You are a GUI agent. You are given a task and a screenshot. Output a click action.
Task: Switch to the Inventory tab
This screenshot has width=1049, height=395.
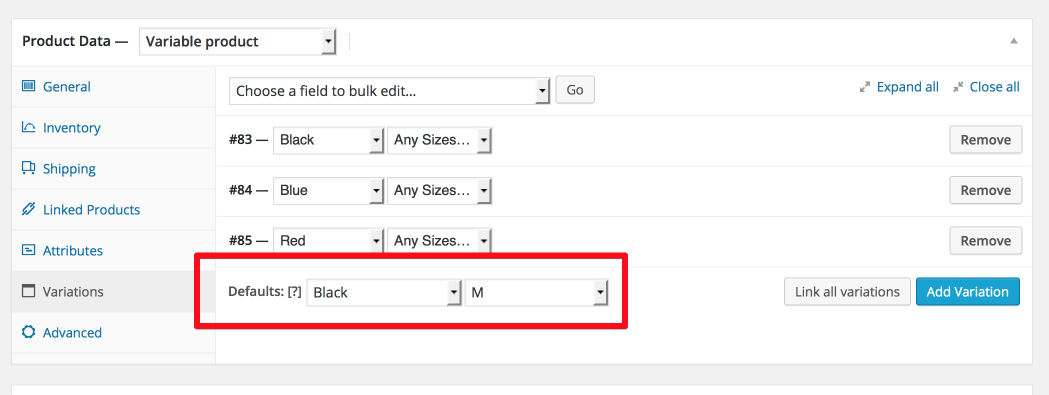point(72,127)
